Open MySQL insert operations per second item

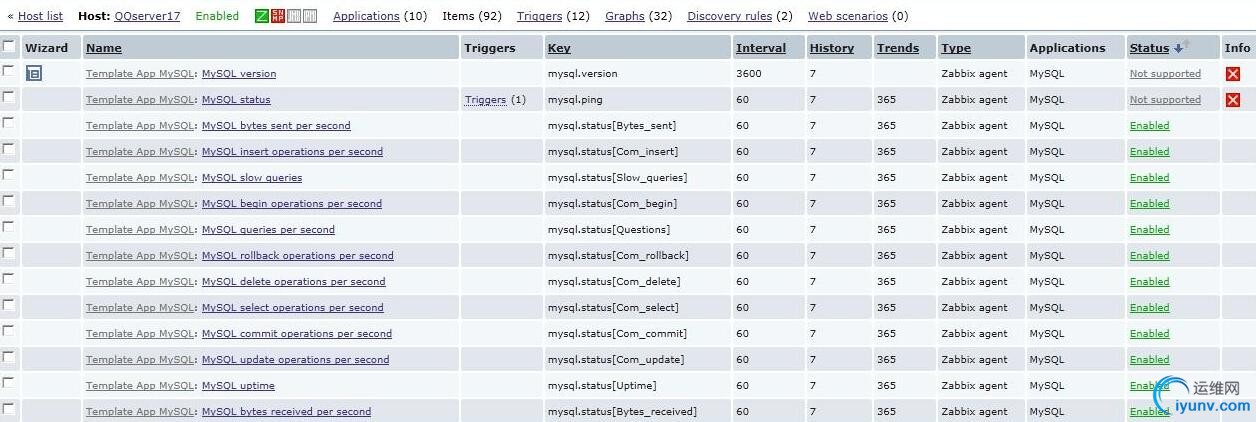(292, 152)
